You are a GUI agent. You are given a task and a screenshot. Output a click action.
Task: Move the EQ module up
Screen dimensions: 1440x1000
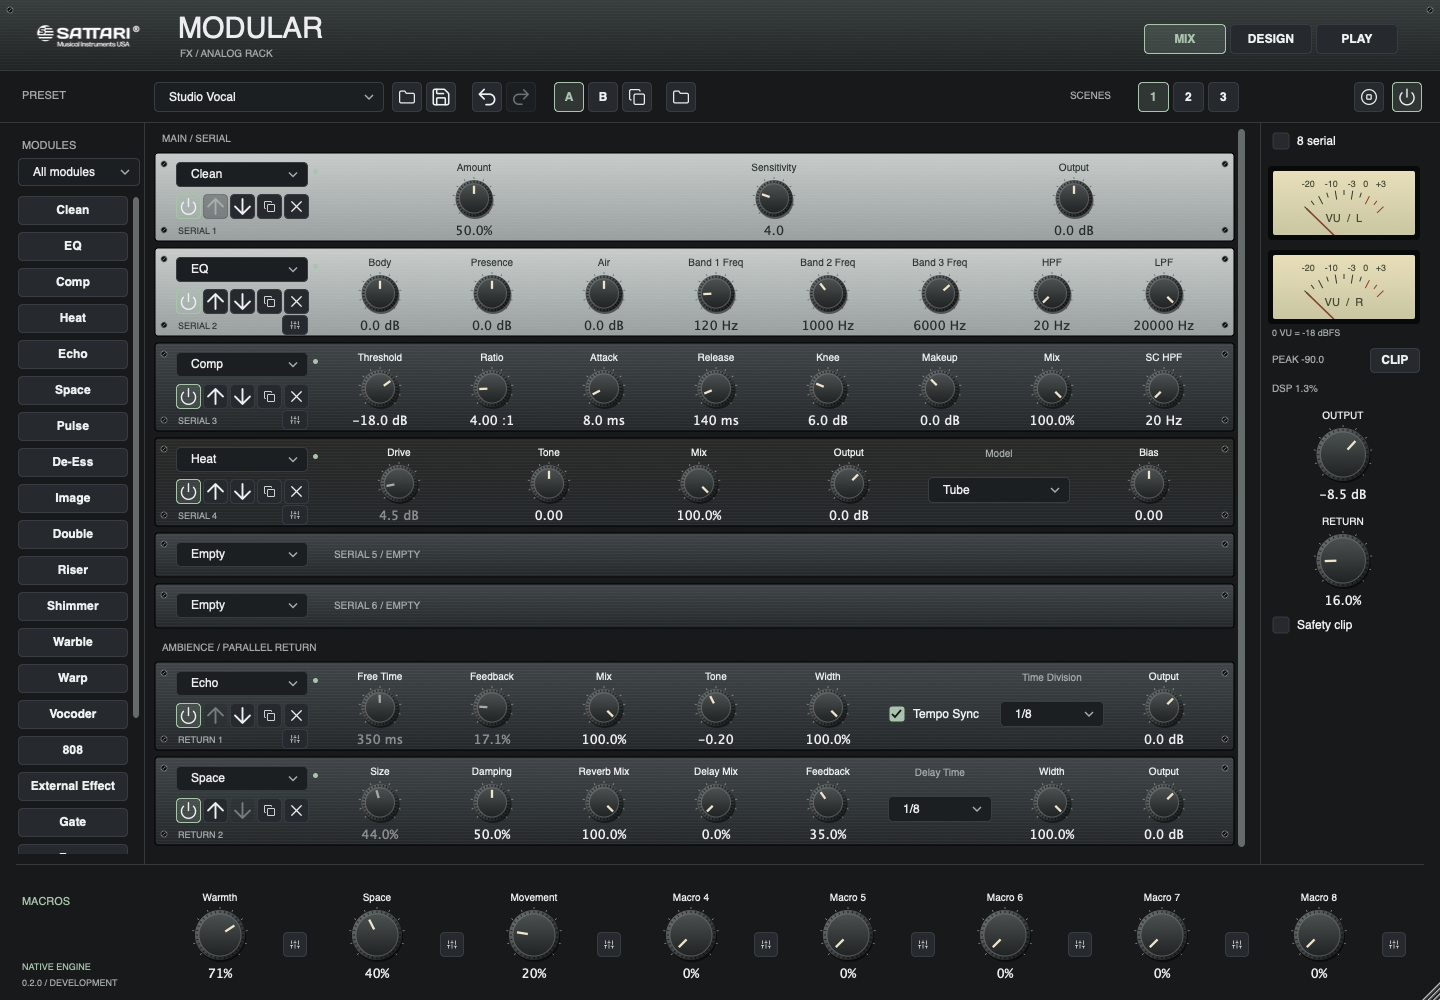point(215,302)
